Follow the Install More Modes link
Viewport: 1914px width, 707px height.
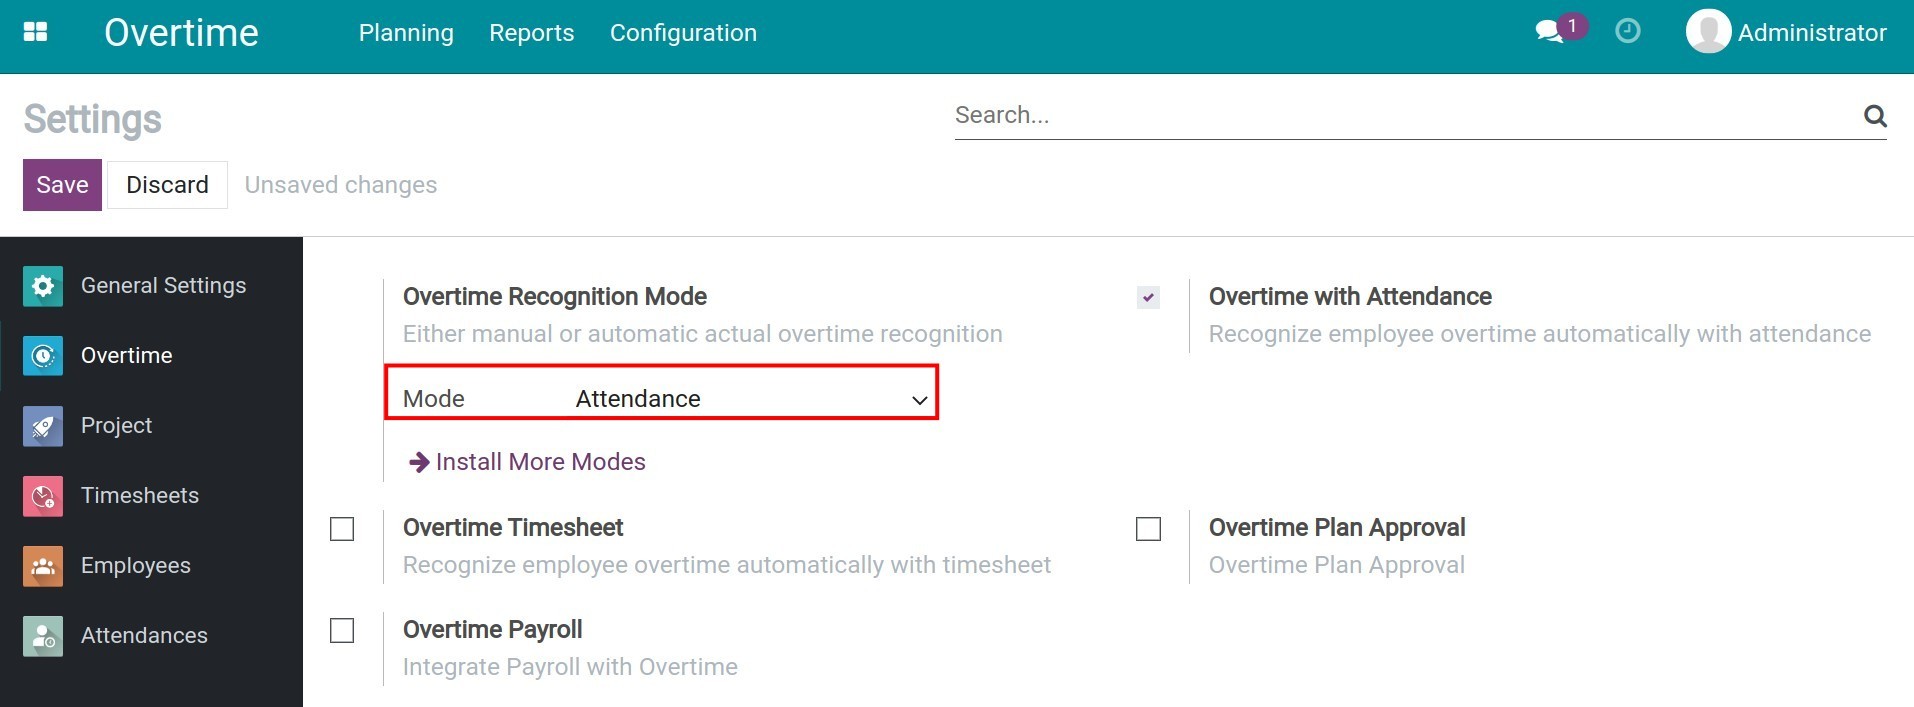click(x=540, y=462)
